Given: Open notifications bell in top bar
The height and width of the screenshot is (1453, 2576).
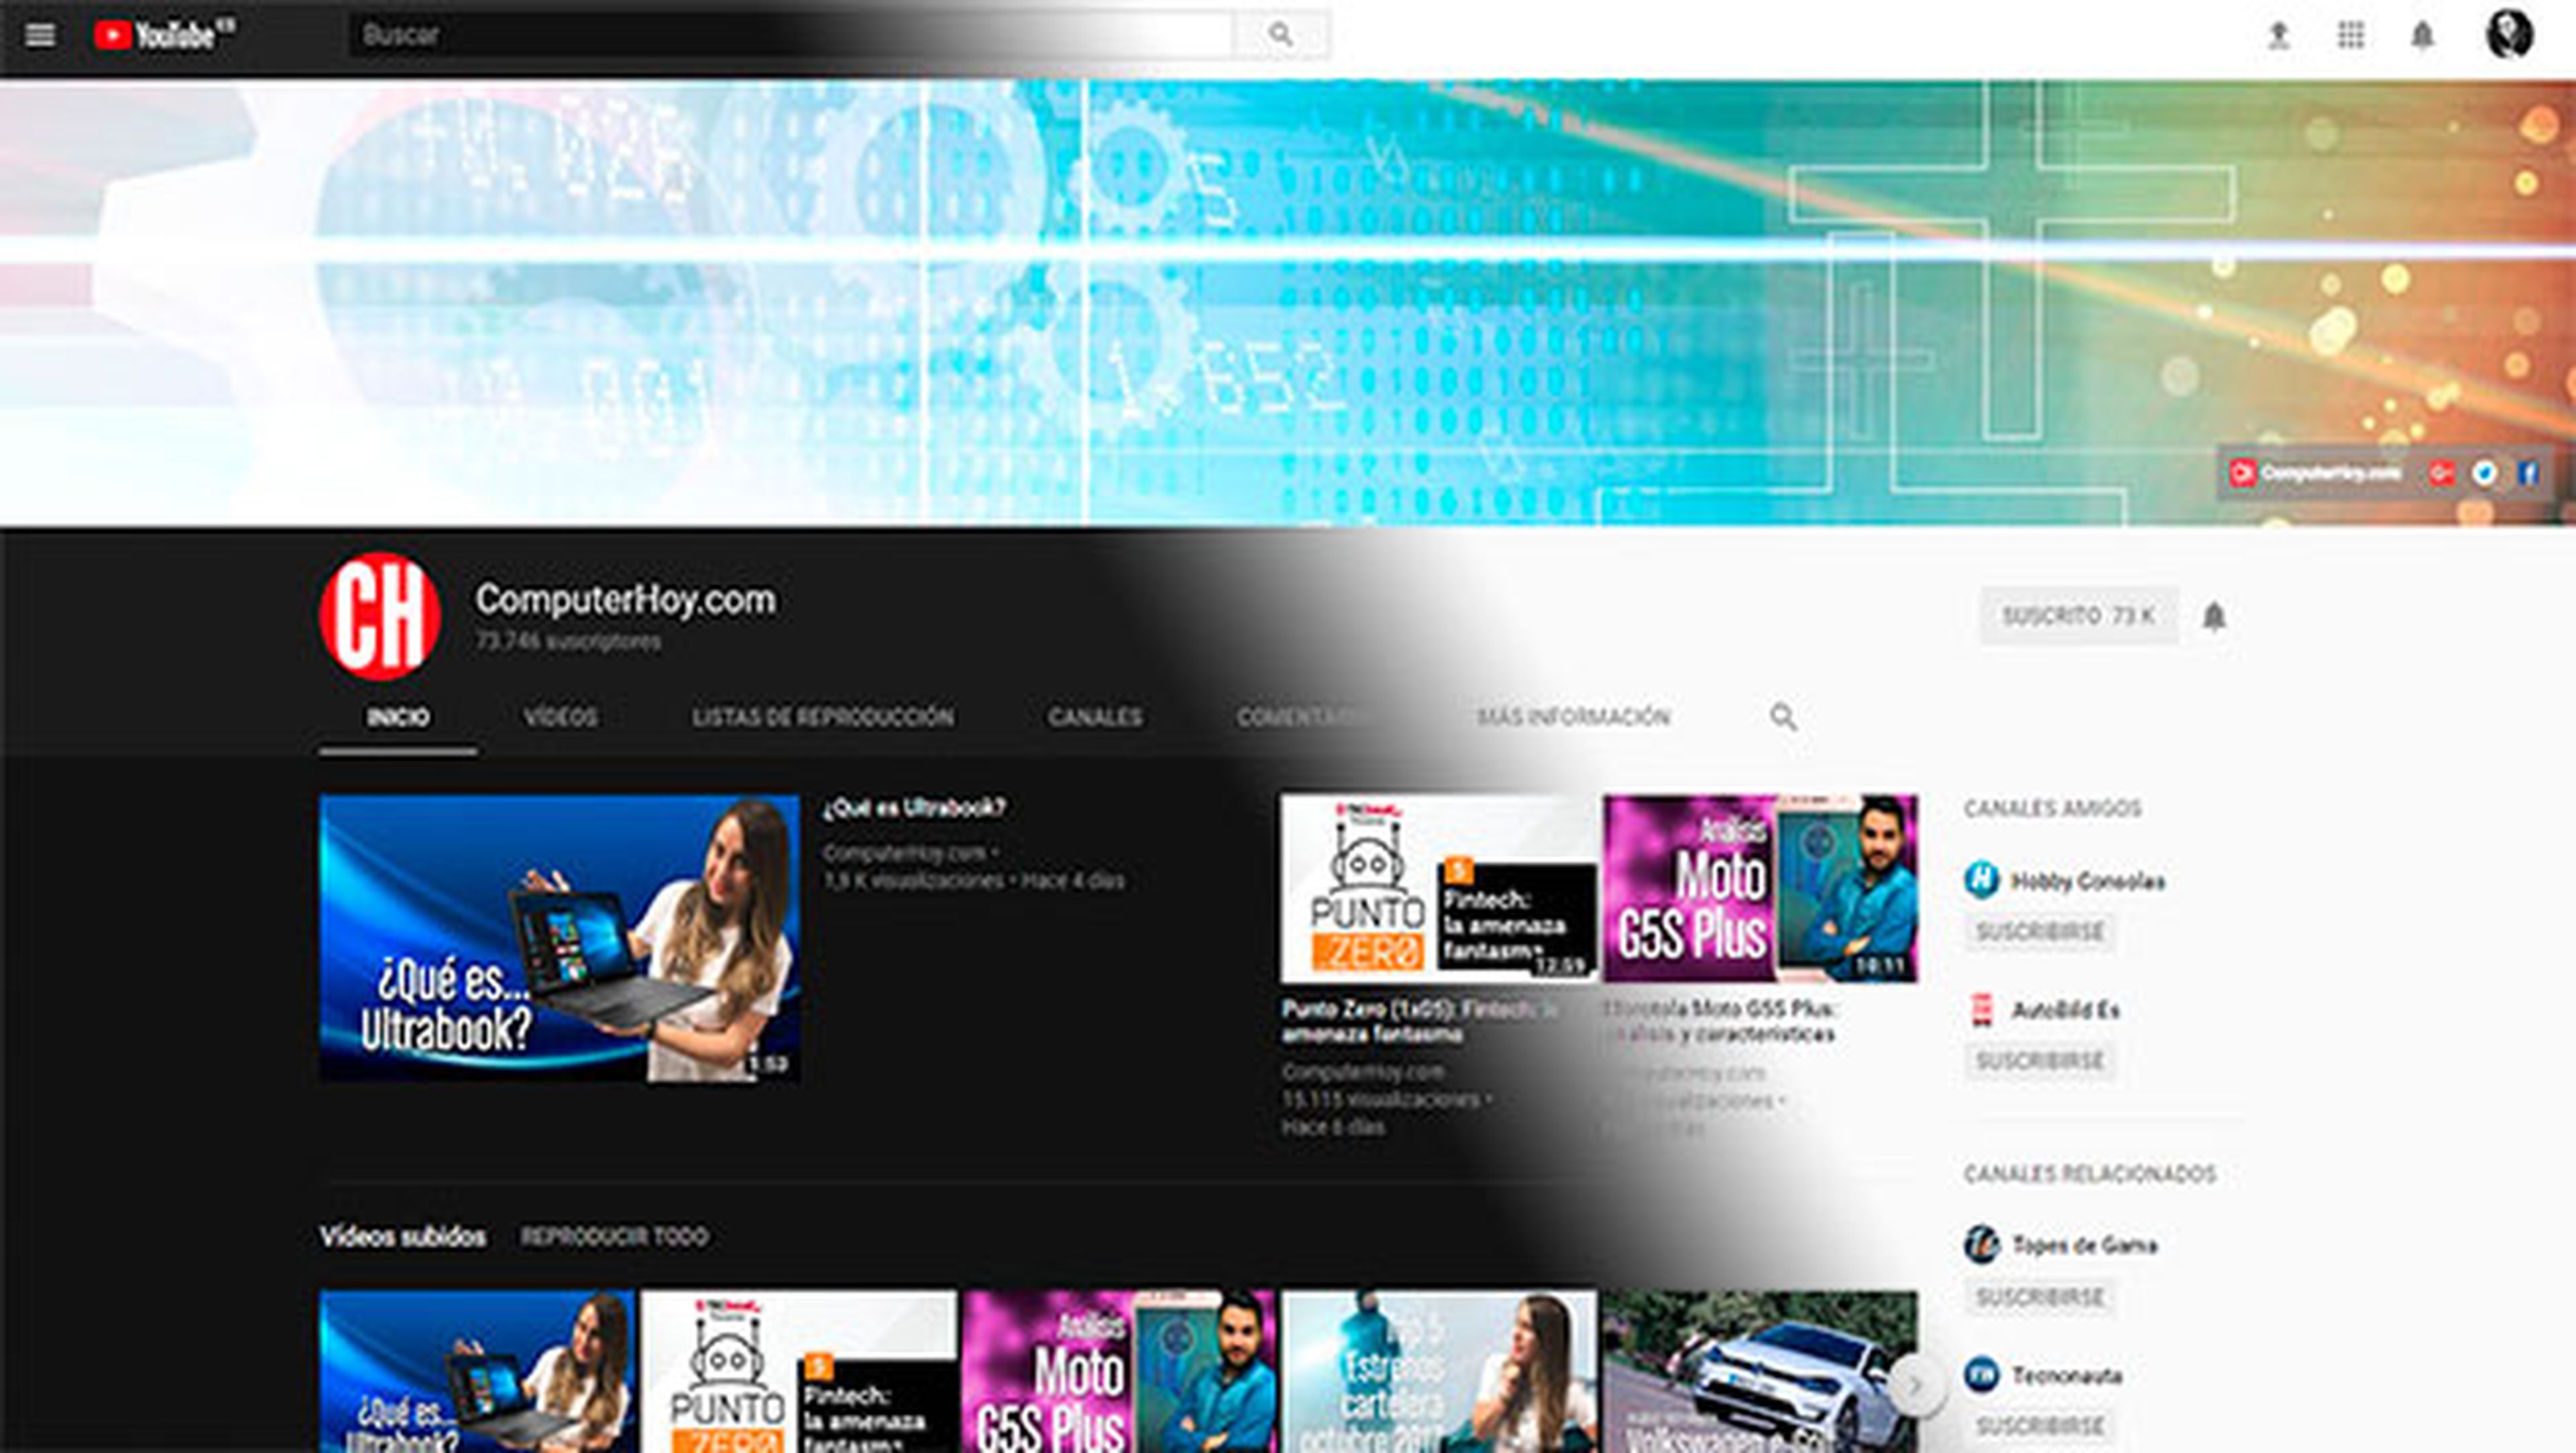Looking at the screenshot, I should tap(2422, 36).
